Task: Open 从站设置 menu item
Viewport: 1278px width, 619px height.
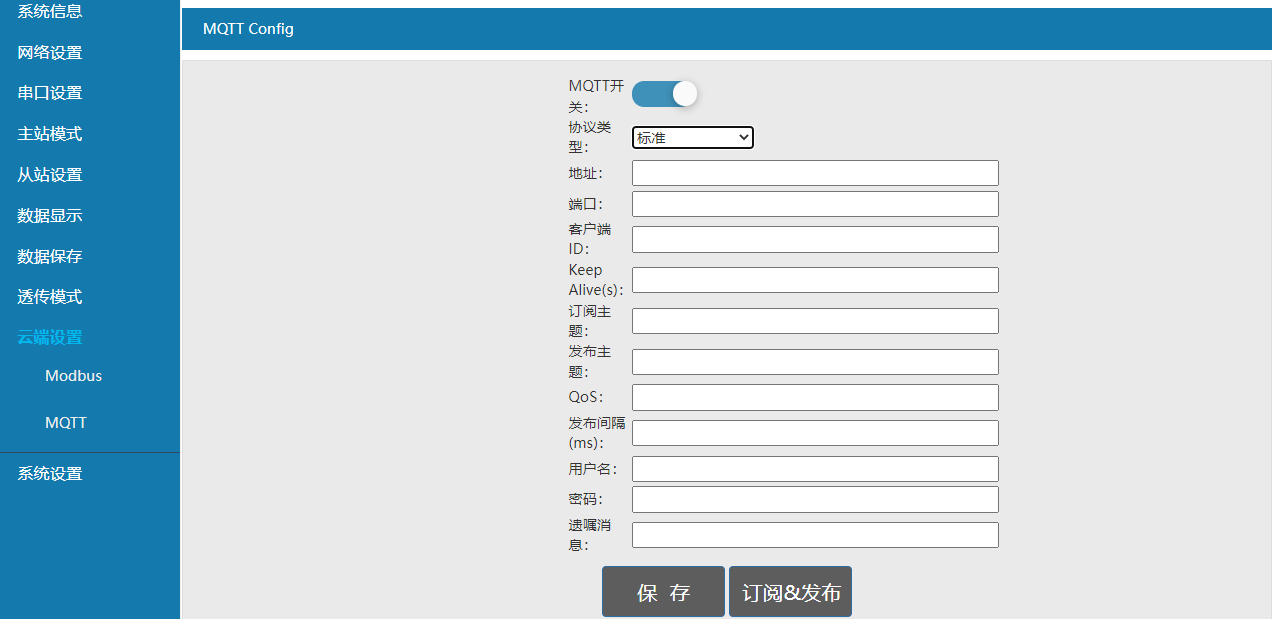Action: [x=50, y=175]
